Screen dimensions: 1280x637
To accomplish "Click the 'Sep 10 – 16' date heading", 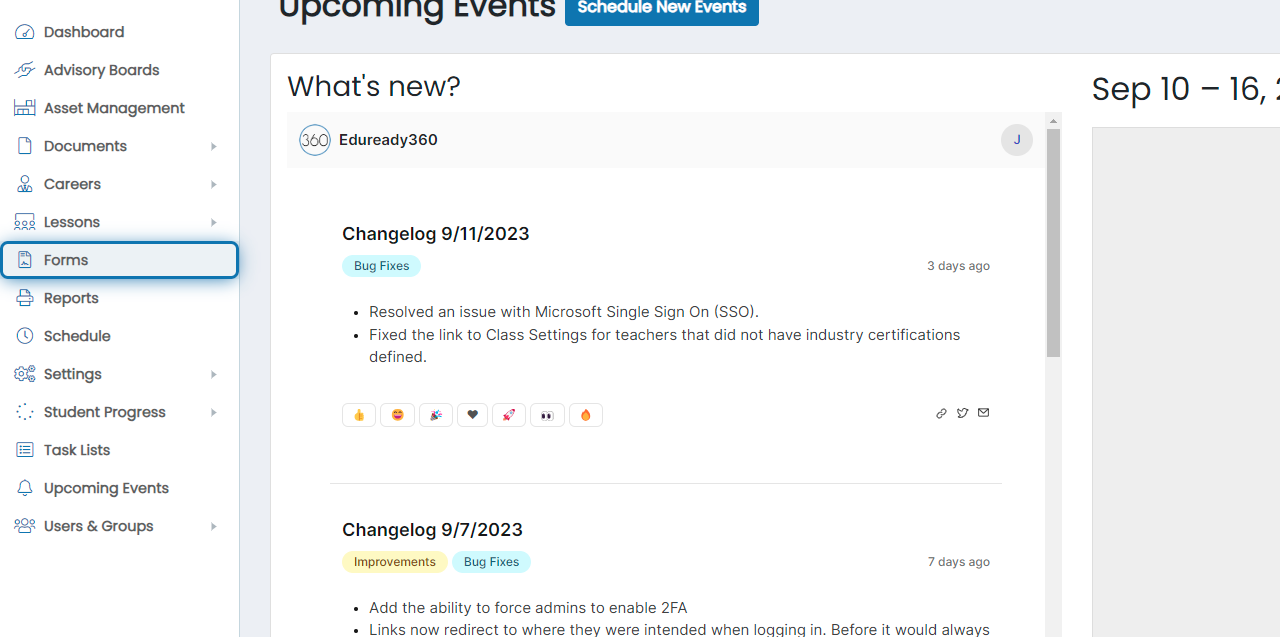I will point(1185,89).
